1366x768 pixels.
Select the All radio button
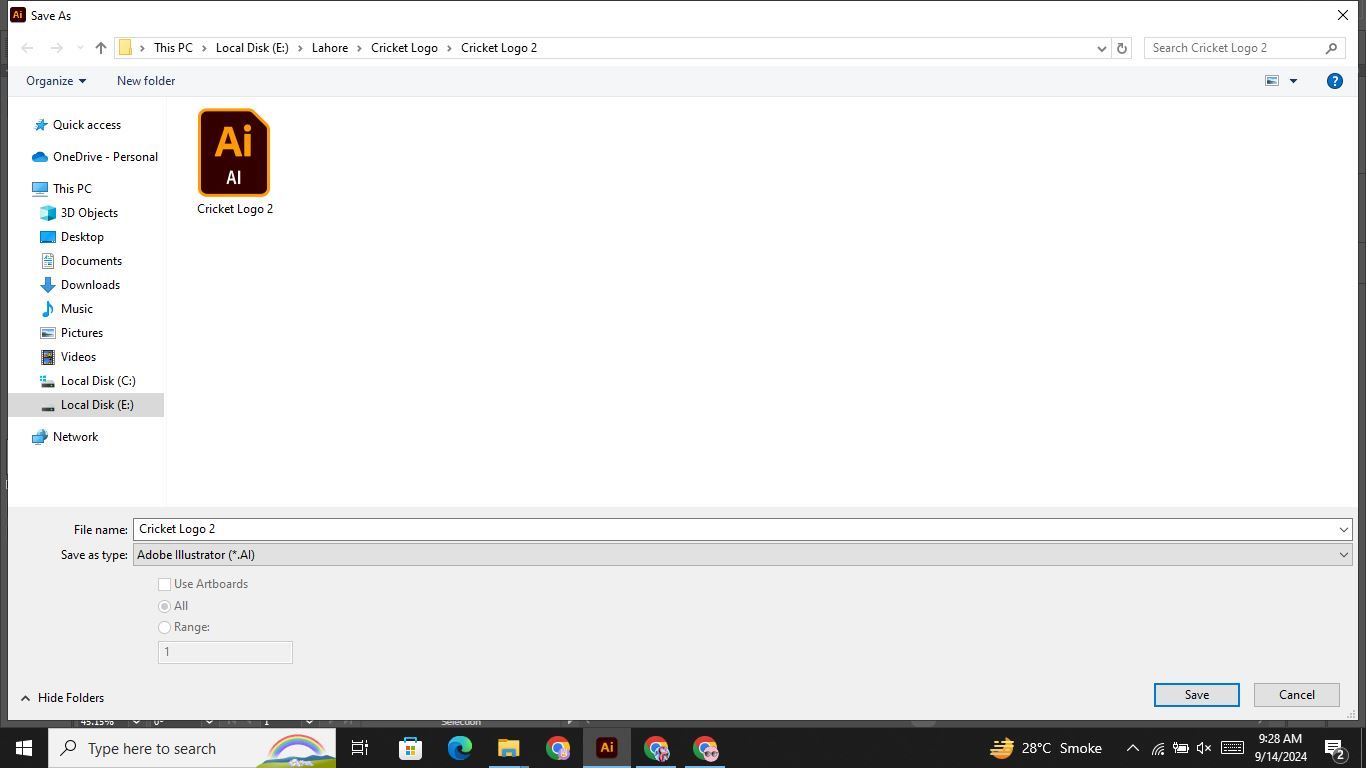coord(165,606)
